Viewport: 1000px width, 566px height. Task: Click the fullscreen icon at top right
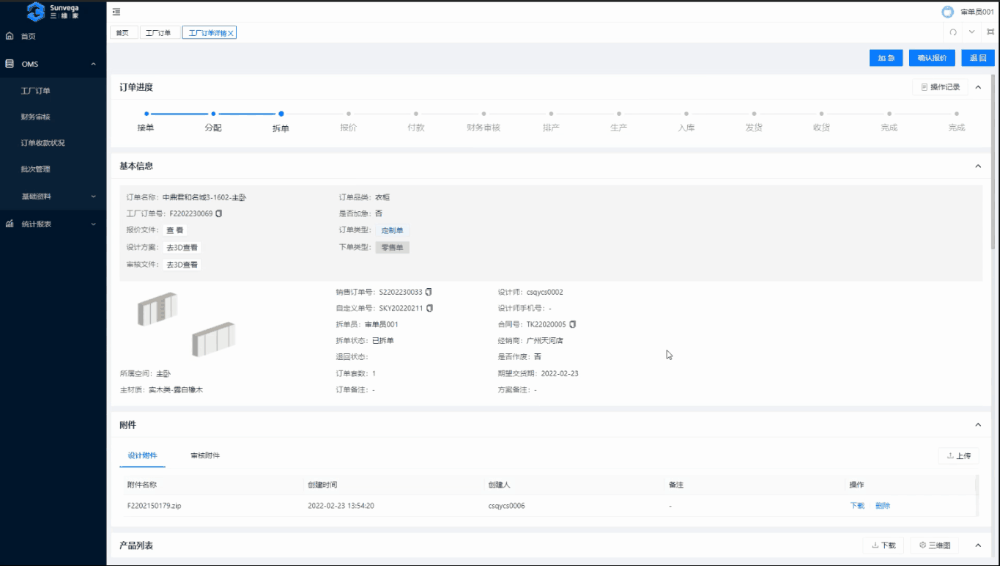tap(989, 32)
